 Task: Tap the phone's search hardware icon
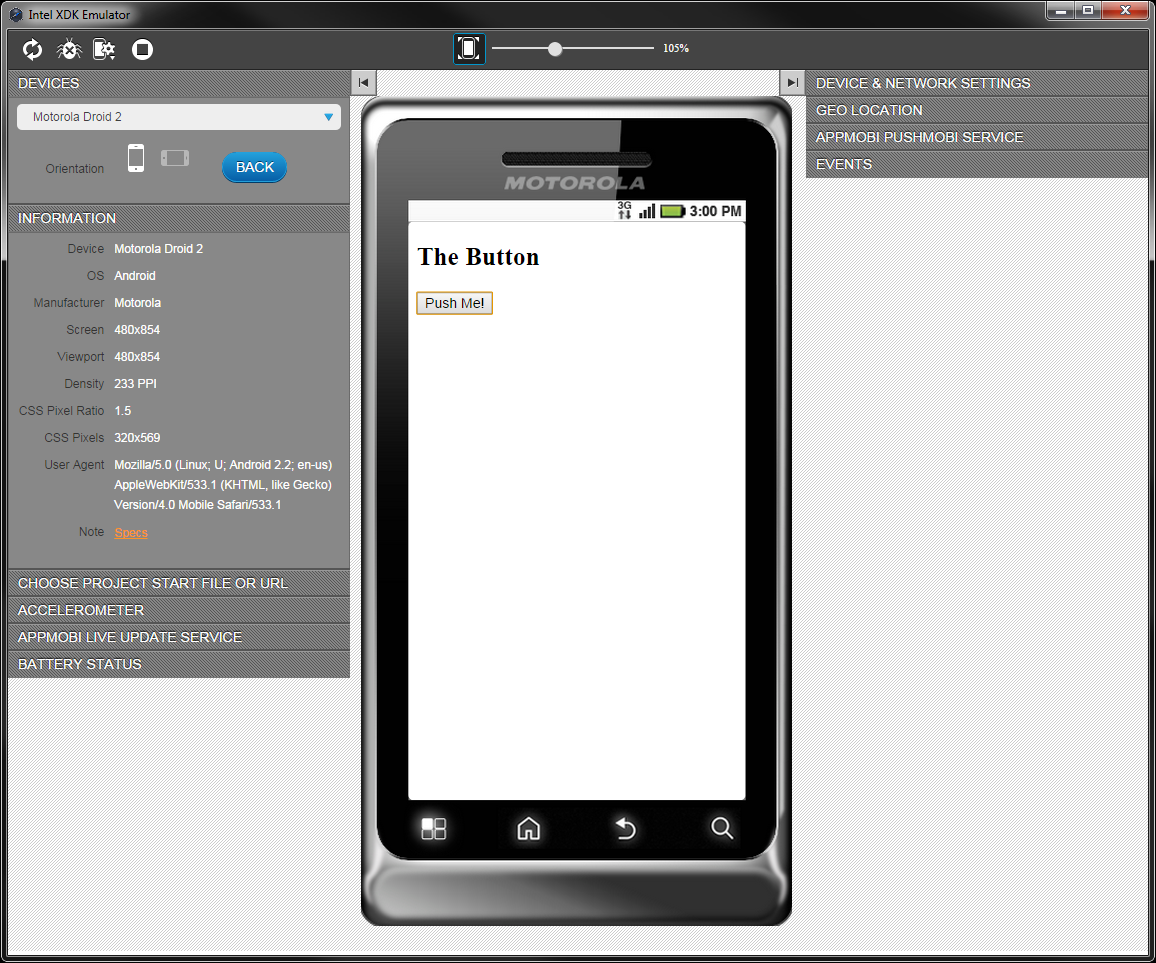click(x=722, y=828)
